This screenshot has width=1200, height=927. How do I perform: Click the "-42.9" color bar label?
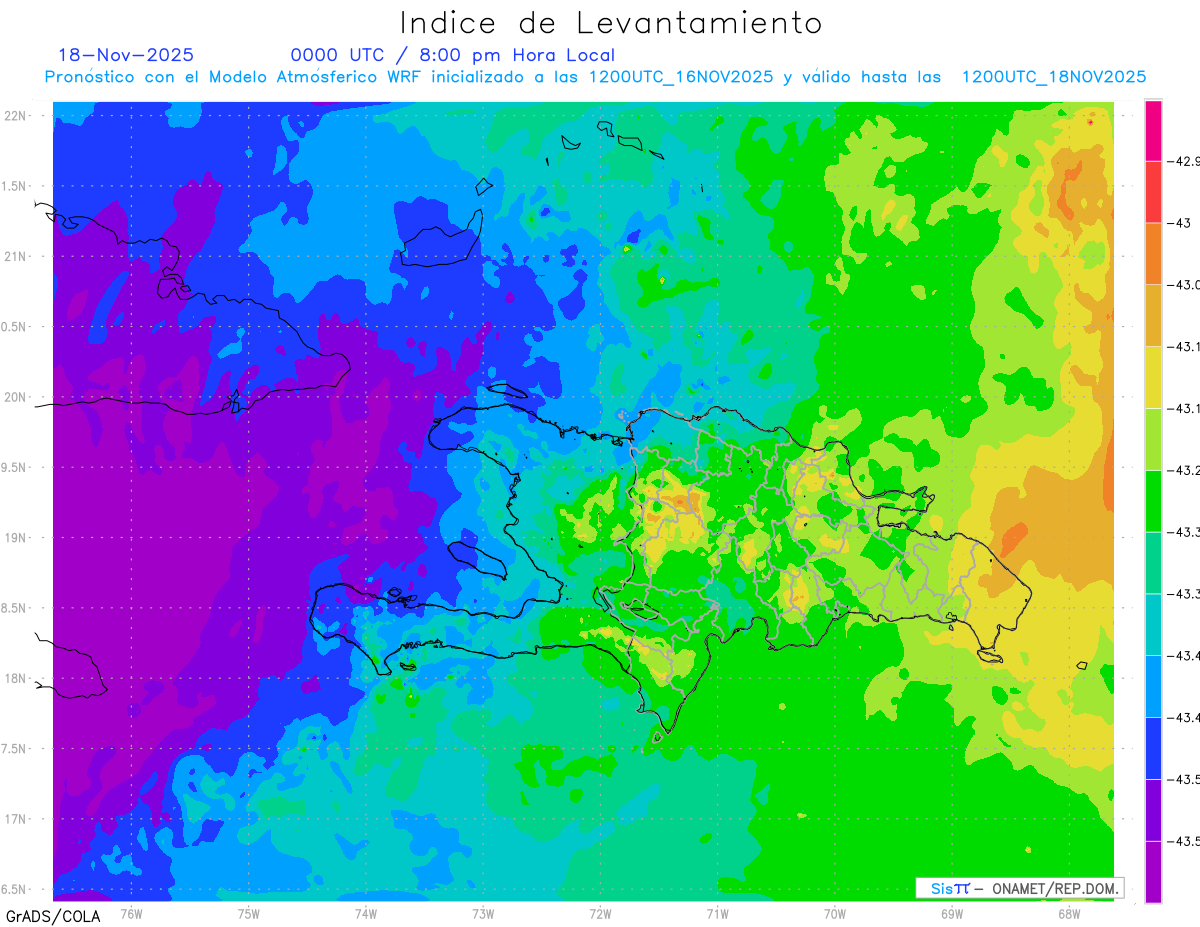point(1184,161)
